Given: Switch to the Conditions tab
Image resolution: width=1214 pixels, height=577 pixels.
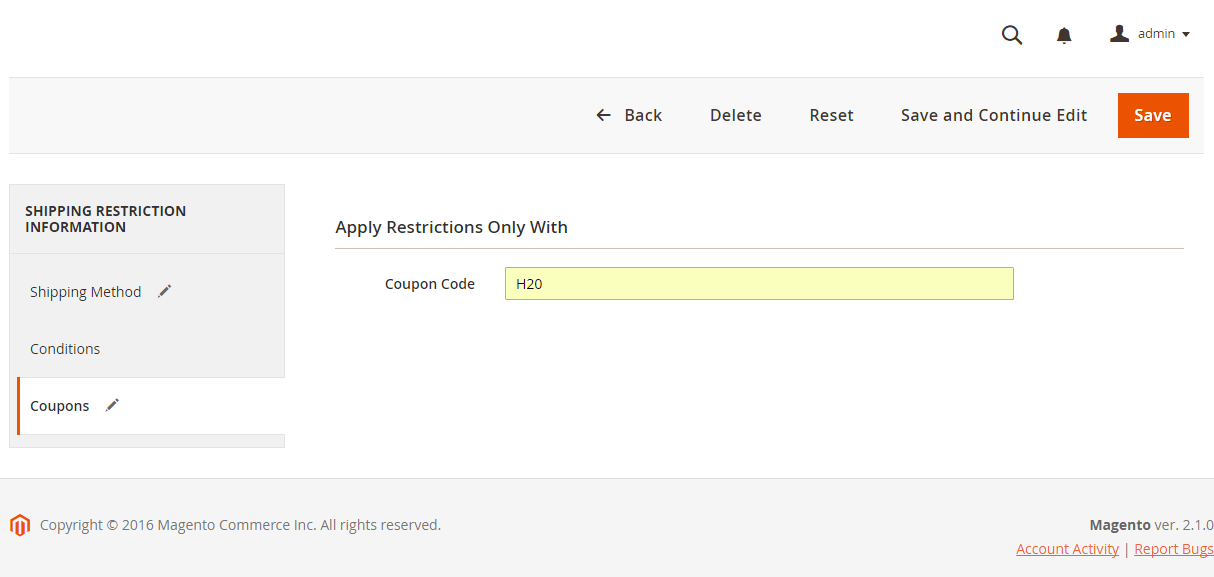Looking at the screenshot, I should click(65, 349).
